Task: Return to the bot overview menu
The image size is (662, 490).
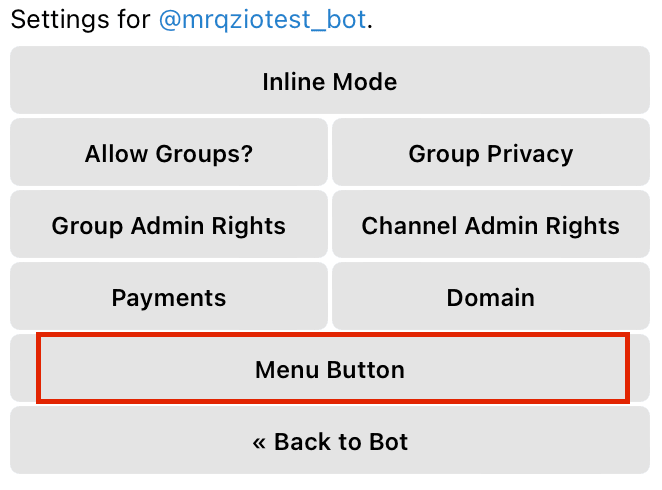Action: (330, 440)
